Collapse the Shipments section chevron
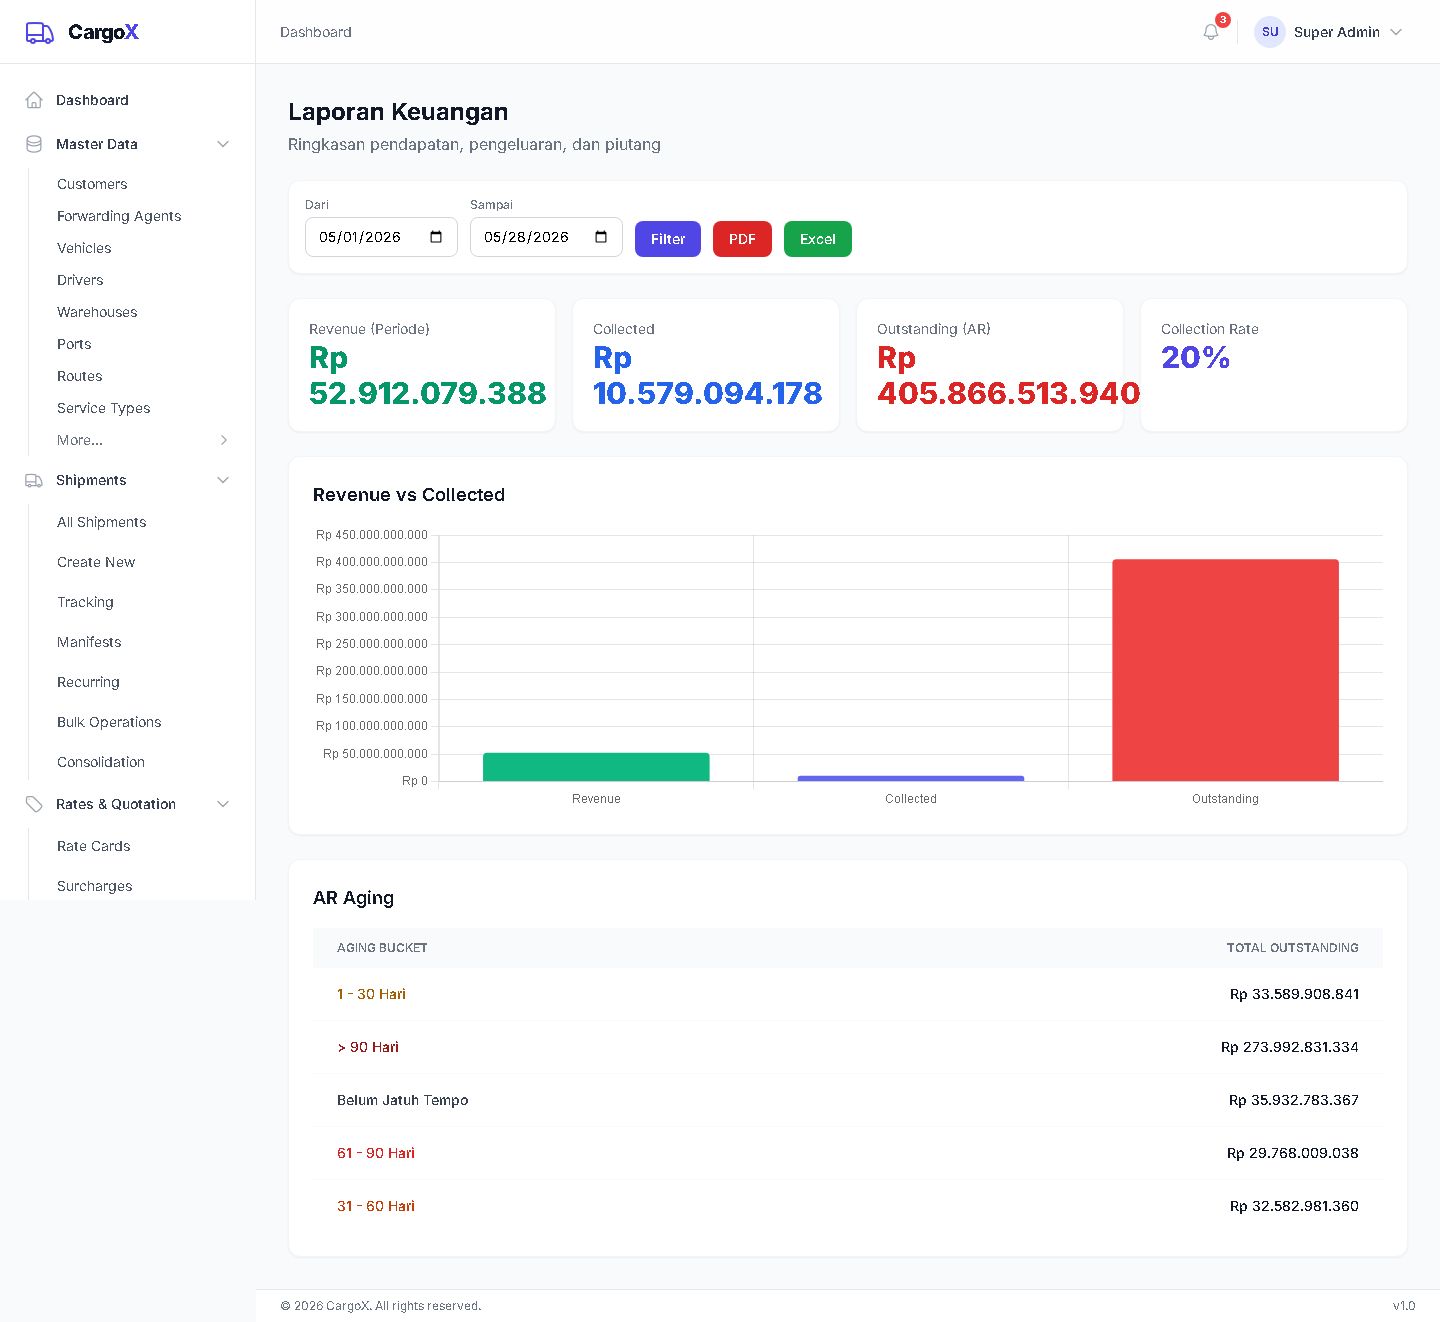Screen dimensions: 1440x1322 223,480
